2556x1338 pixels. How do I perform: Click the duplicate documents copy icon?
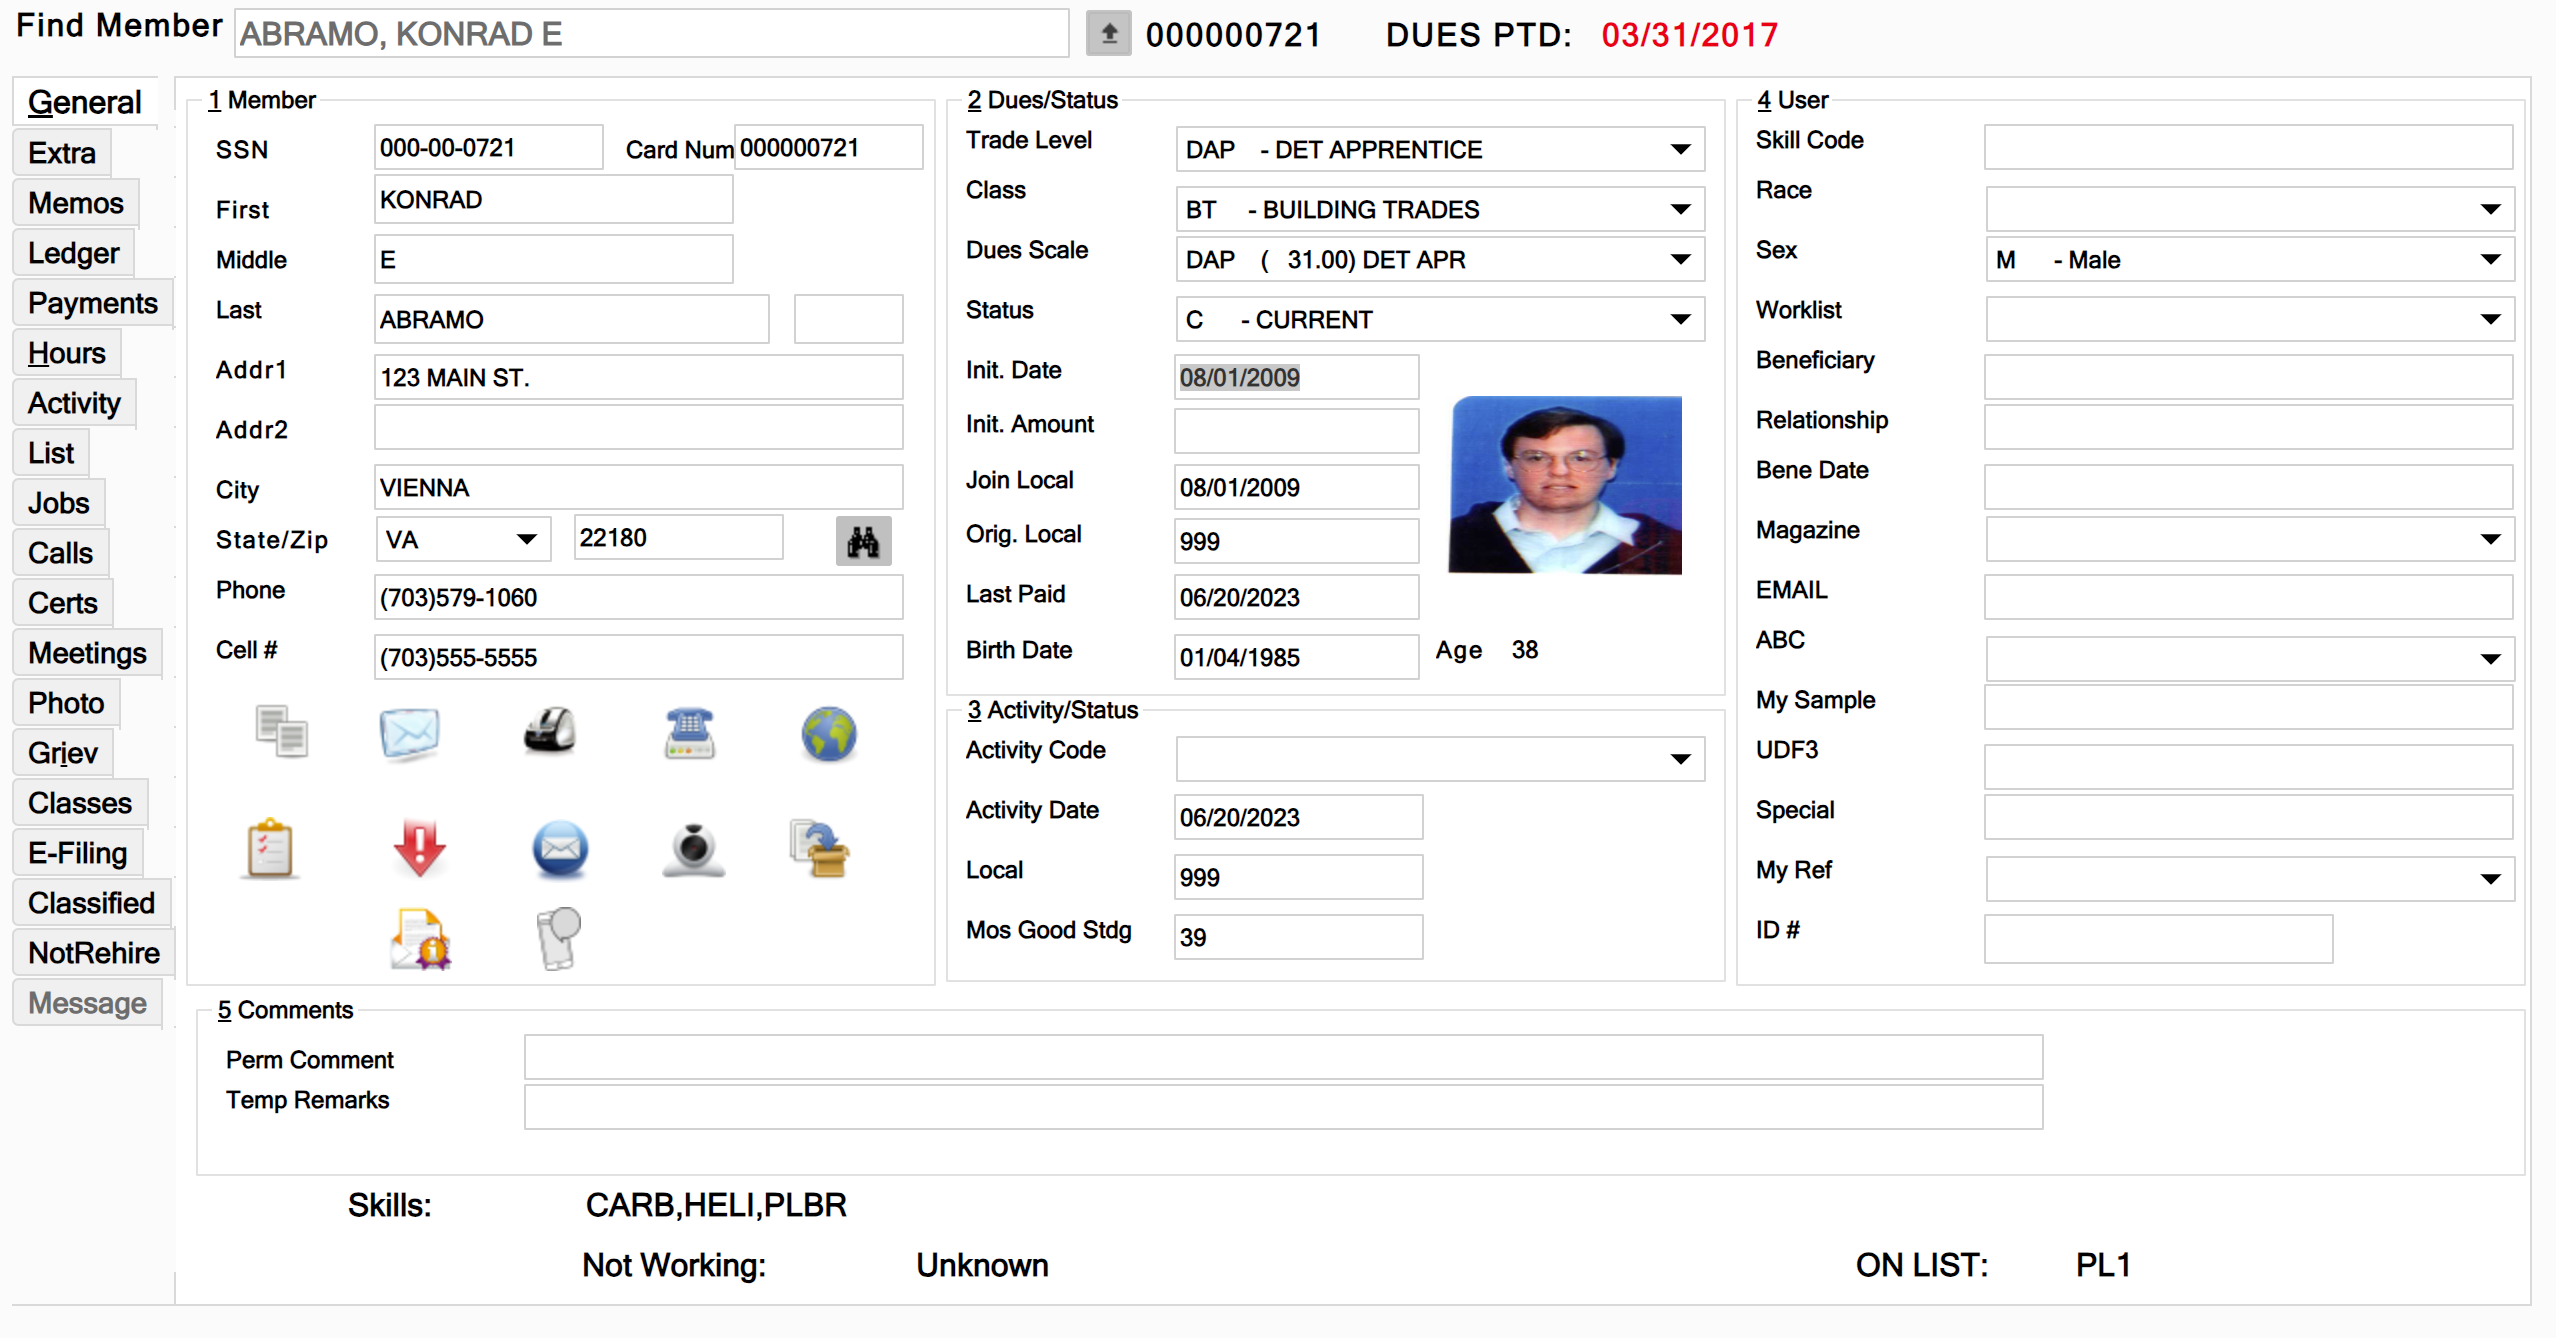coord(281,731)
